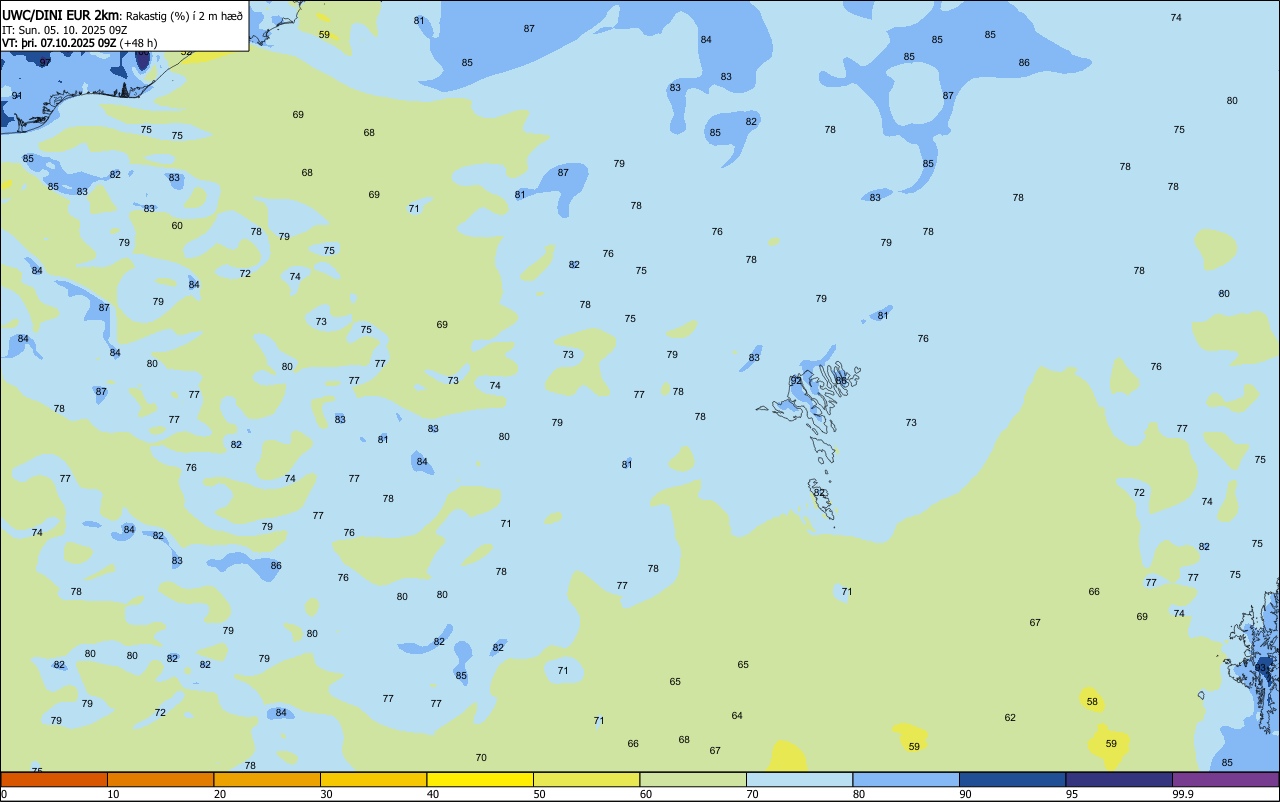1280x802 pixels.
Task: Click the '50' legend scale label
Action: click(x=540, y=794)
